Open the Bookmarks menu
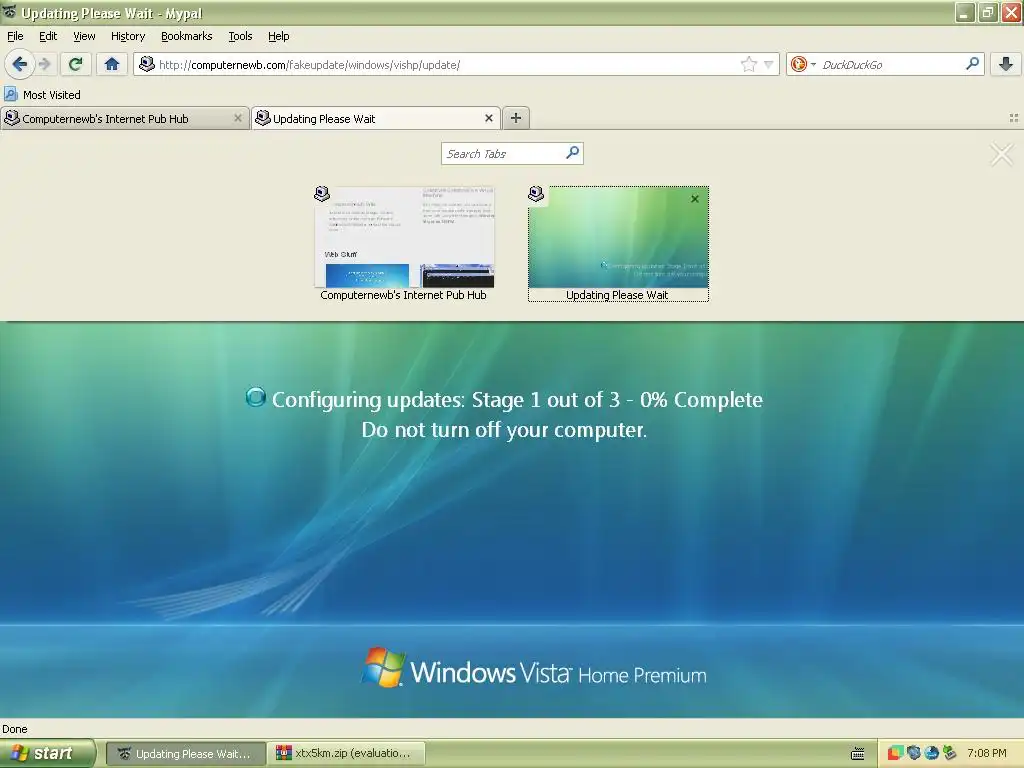This screenshot has width=1024, height=768. coord(187,36)
